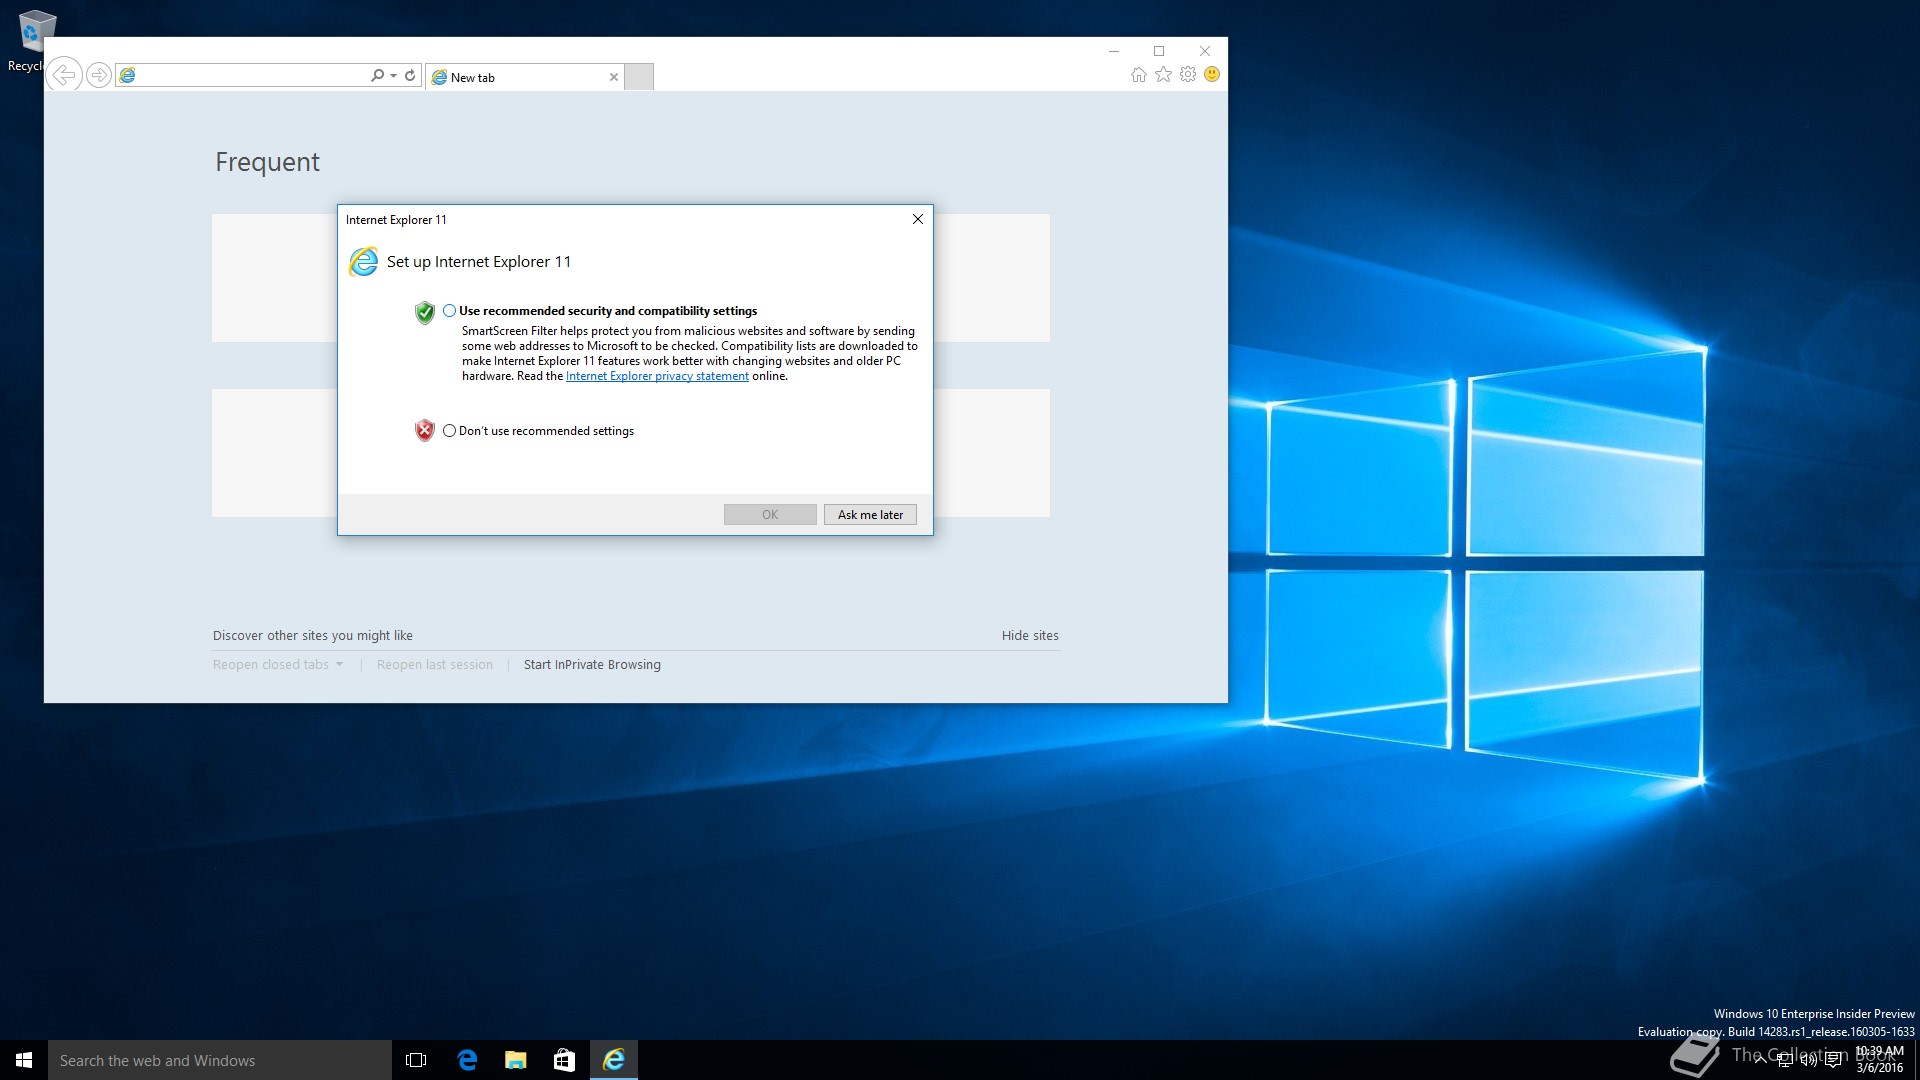Image resolution: width=1920 pixels, height=1080 pixels.
Task: Click the search magnifier in address bar
Action: (377, 75)
